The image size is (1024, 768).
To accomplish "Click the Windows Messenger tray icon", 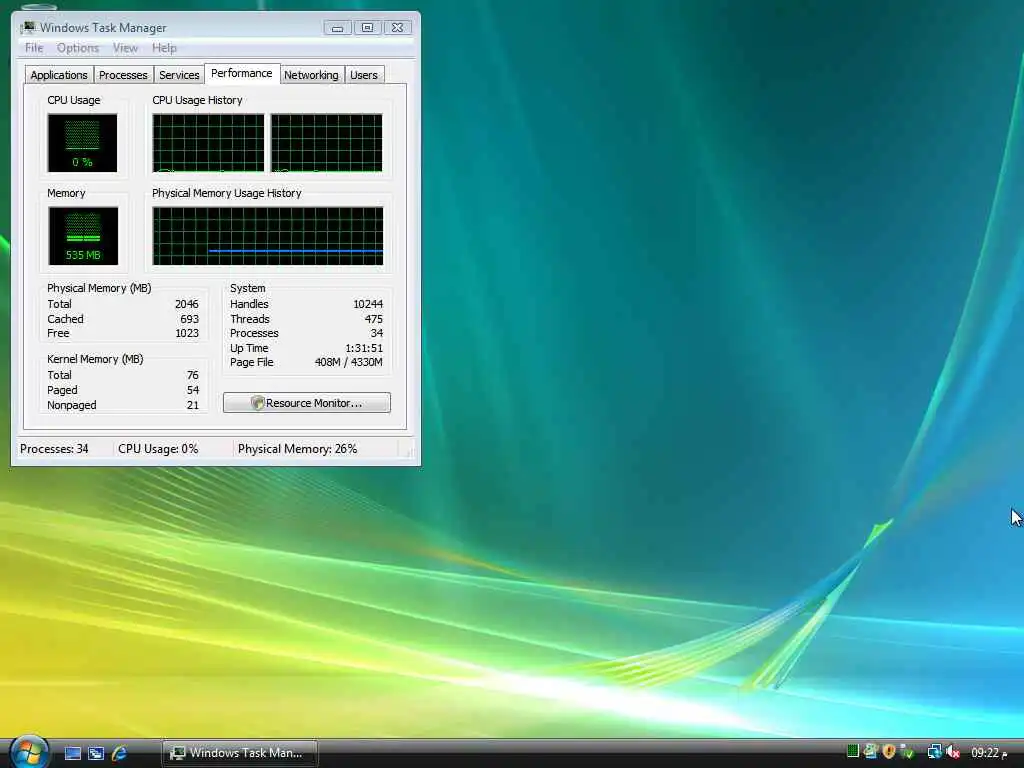I will point(870,752).
